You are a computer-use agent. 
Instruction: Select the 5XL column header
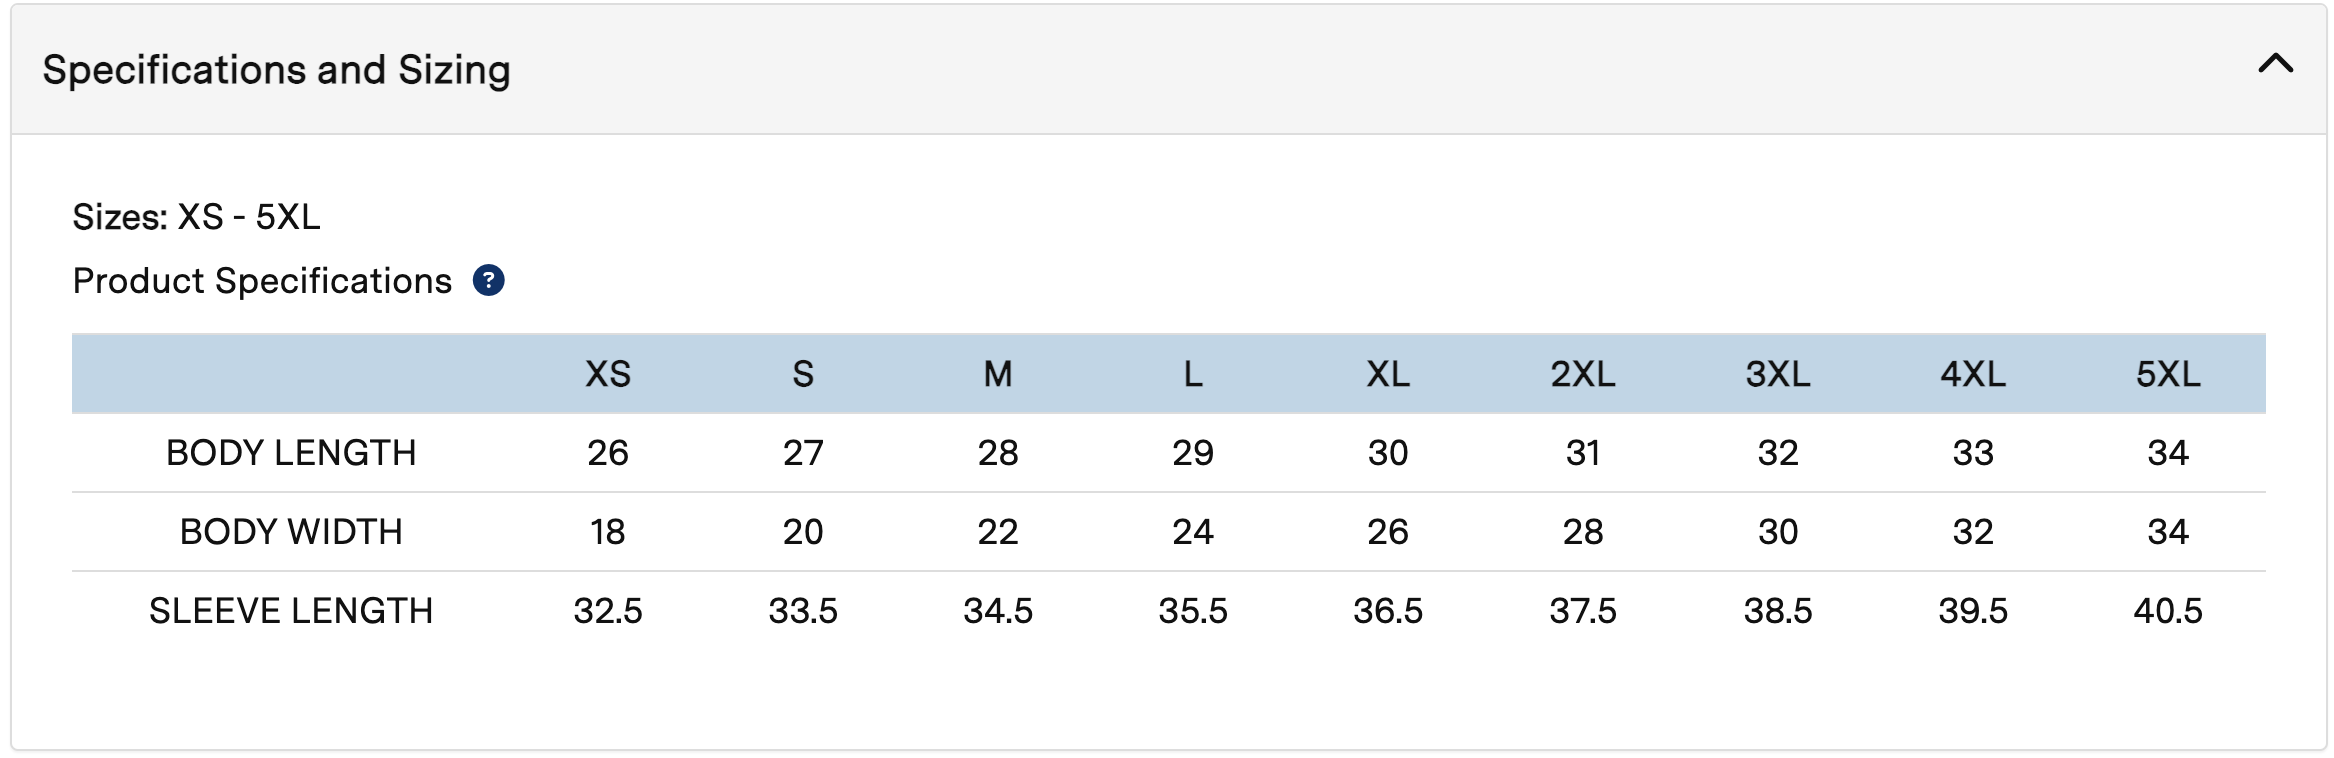[2168, 374]
